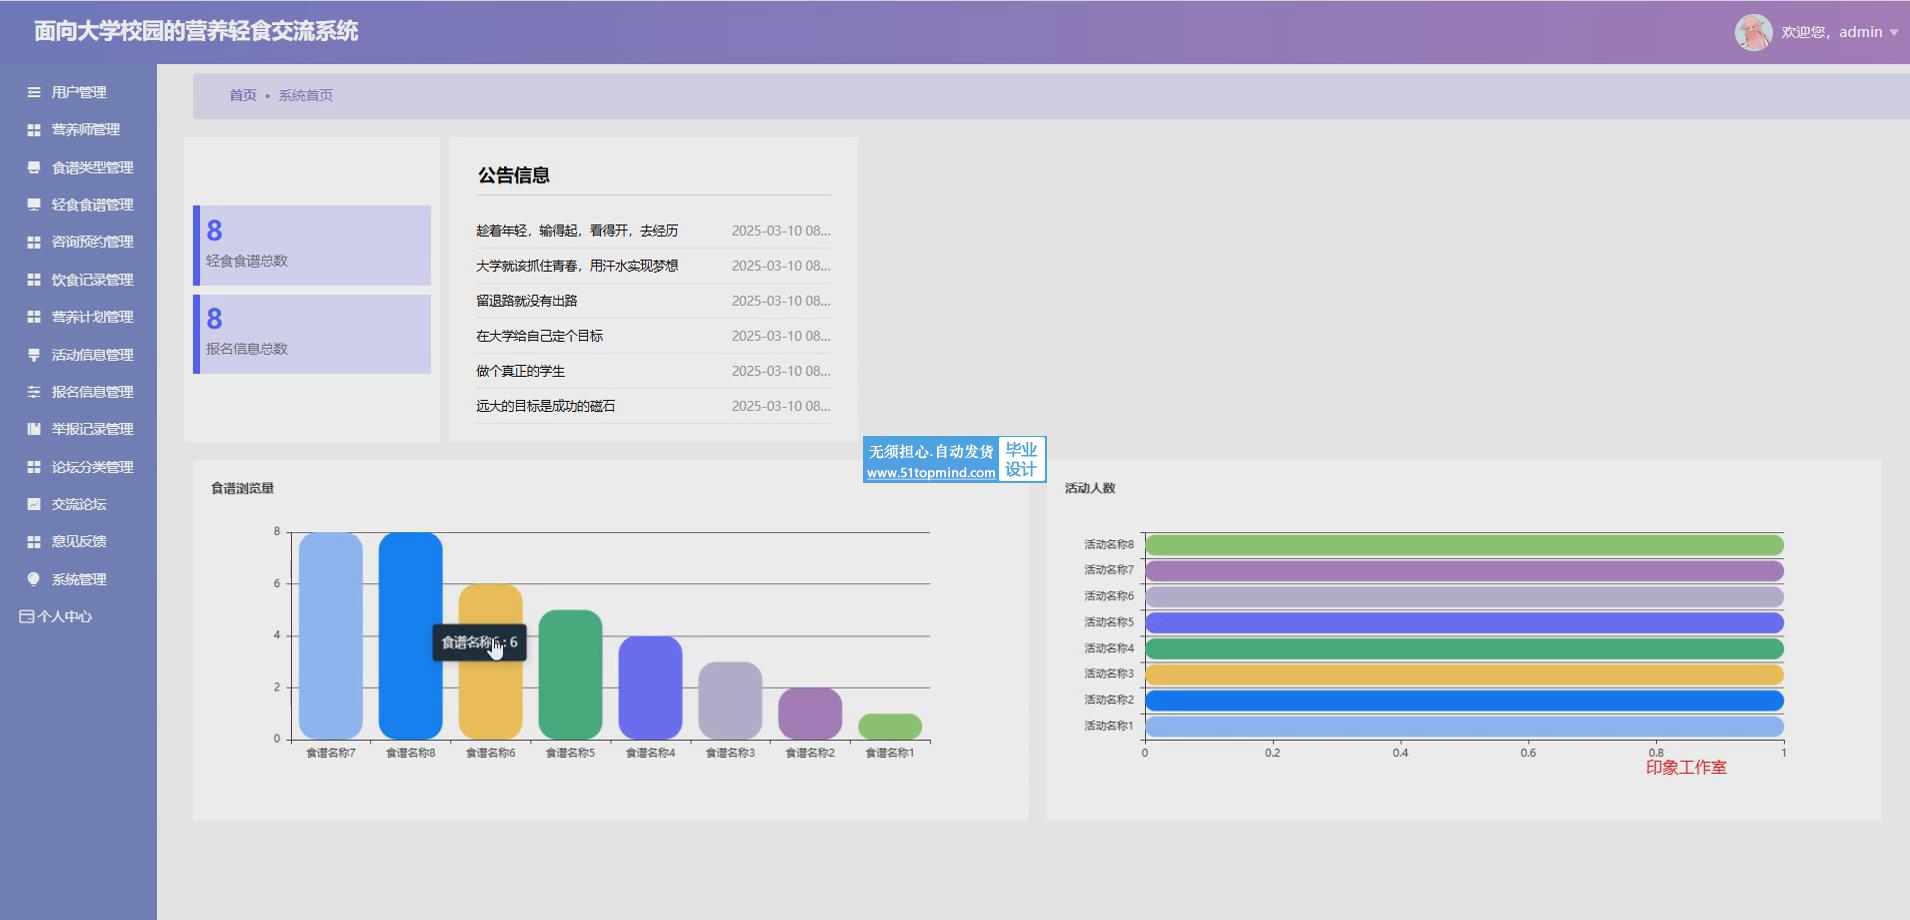The width and height of the screenshot is (1910, 920).
Task: Click the 活动信息管理 sidebar icon
Action: [x=34, y=354]
